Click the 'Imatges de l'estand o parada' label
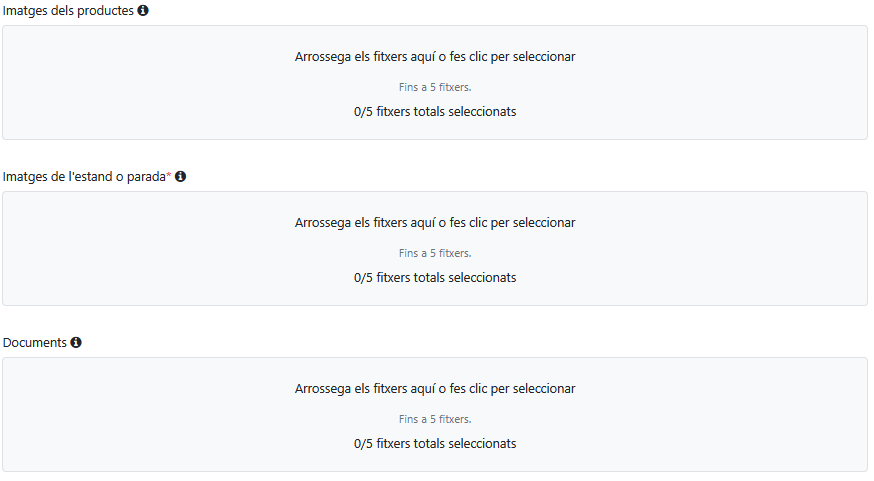The width and height of the screenshot is (874, 481). point(84,176)
